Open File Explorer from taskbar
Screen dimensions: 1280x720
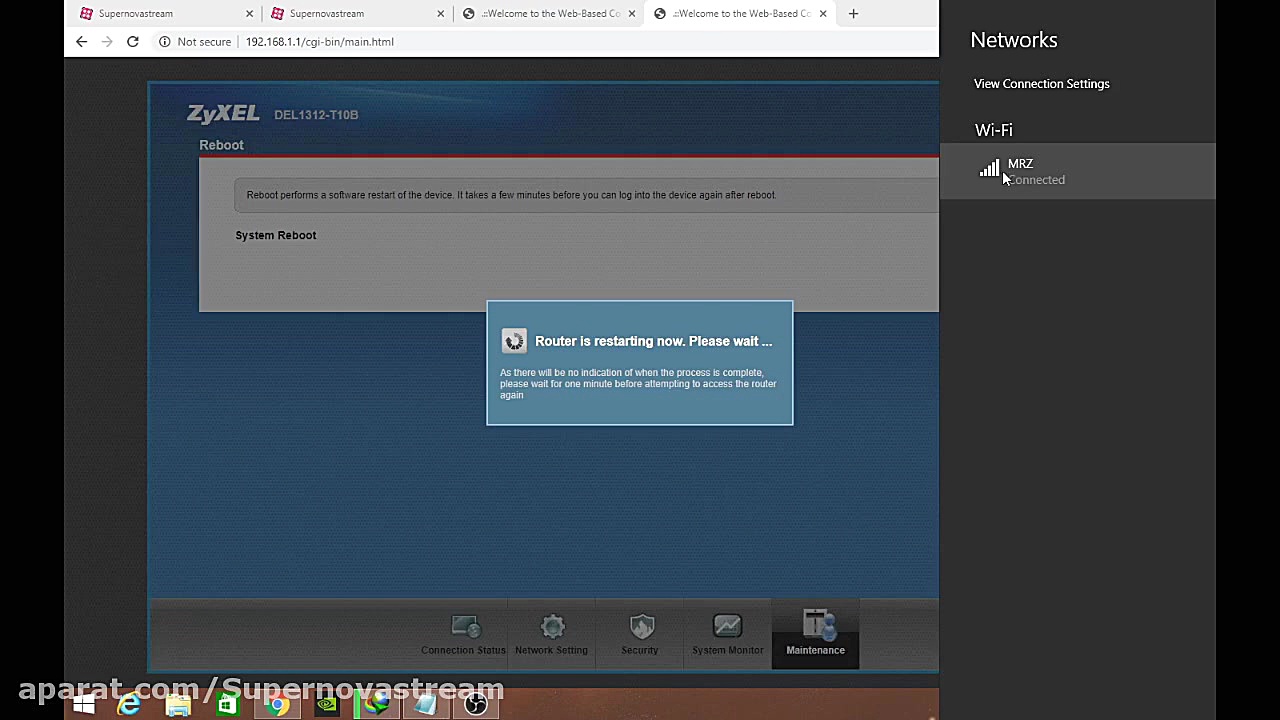coord(178,705)
